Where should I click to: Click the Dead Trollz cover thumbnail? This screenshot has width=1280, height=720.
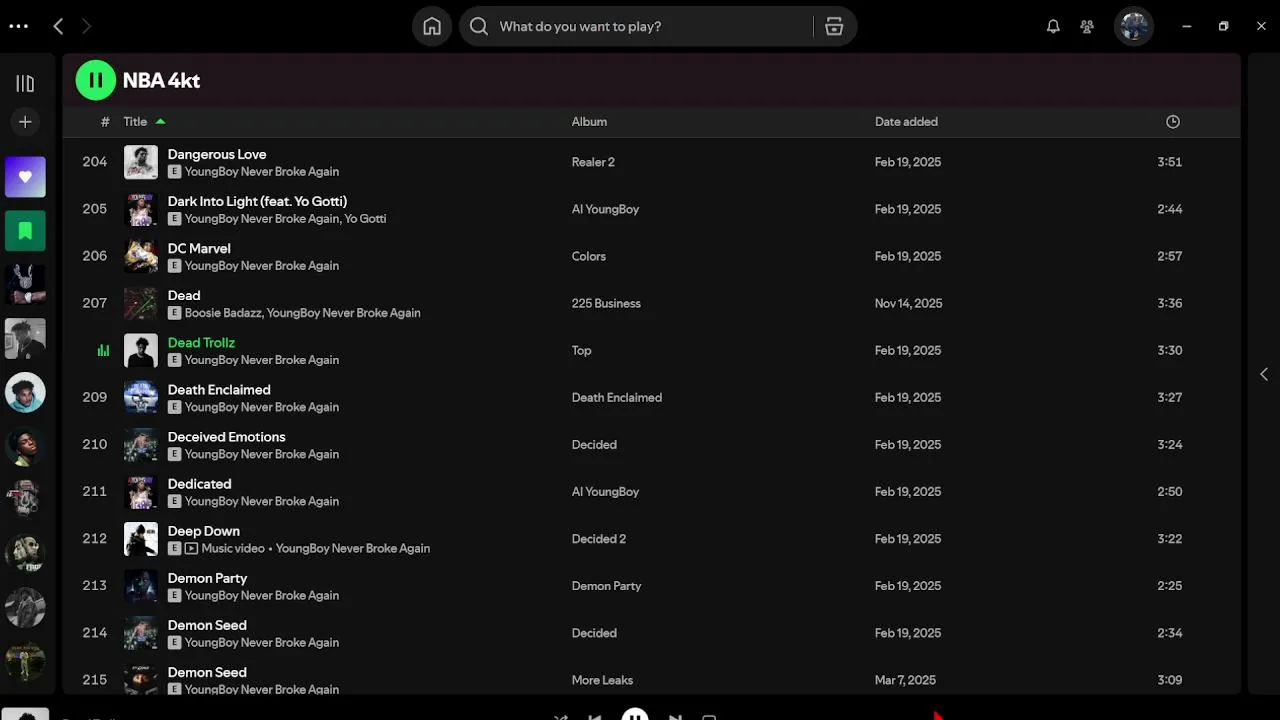coord(141,350)
